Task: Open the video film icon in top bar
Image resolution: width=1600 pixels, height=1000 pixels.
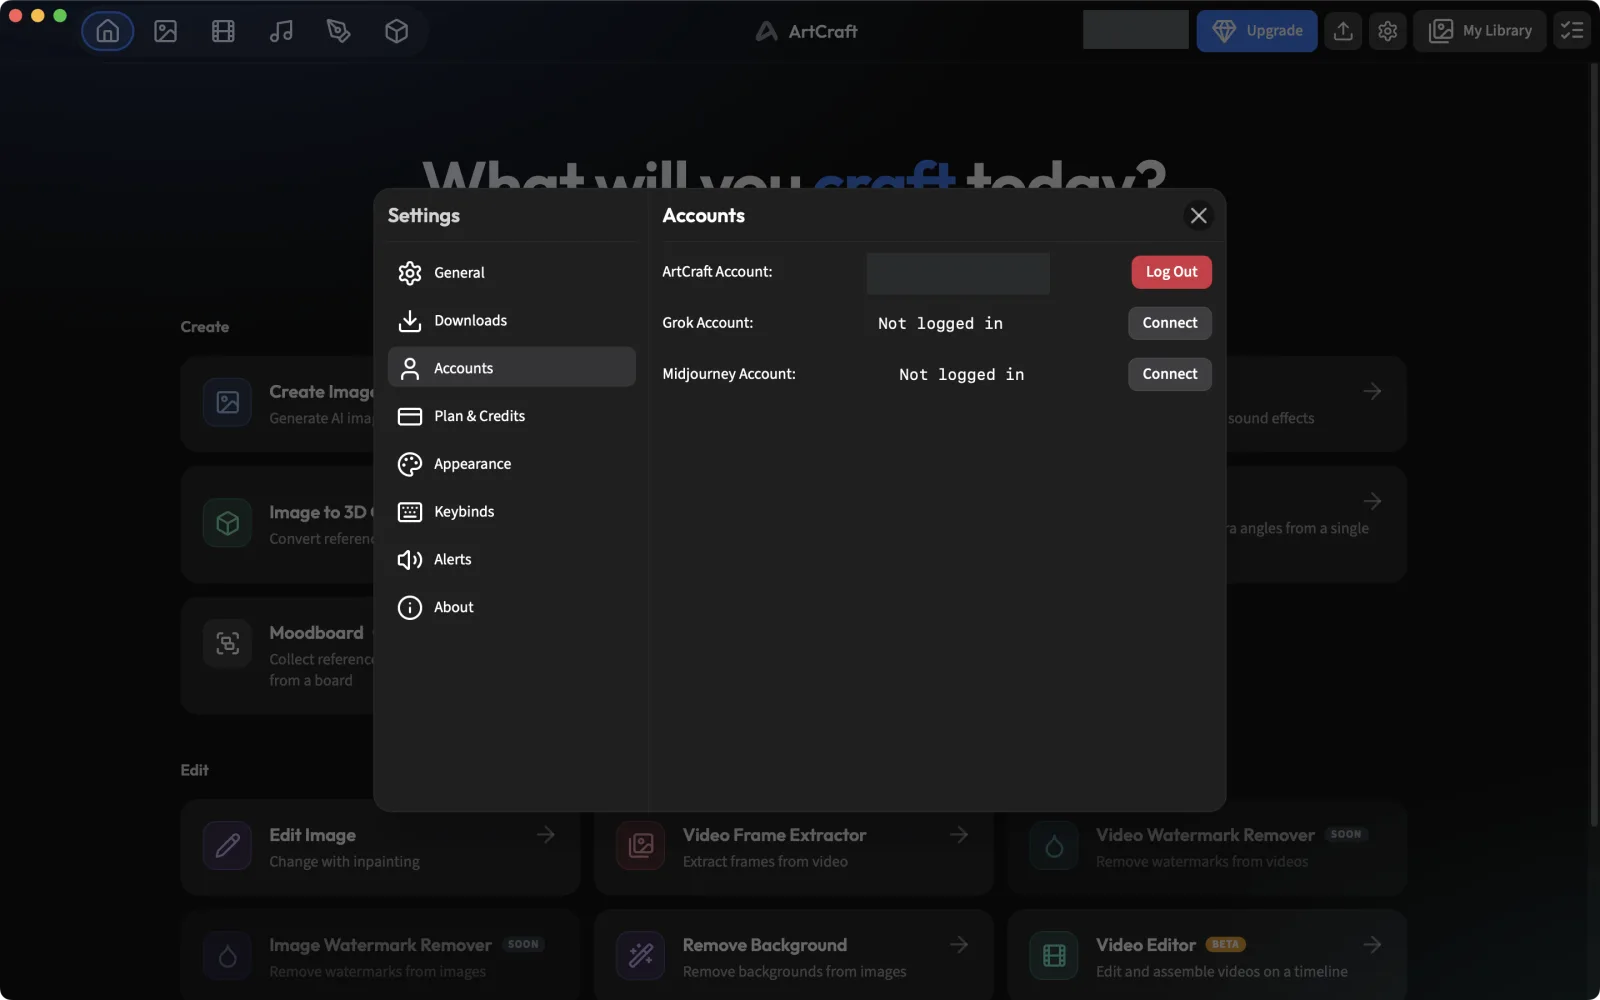Action: tap(223, 31)
